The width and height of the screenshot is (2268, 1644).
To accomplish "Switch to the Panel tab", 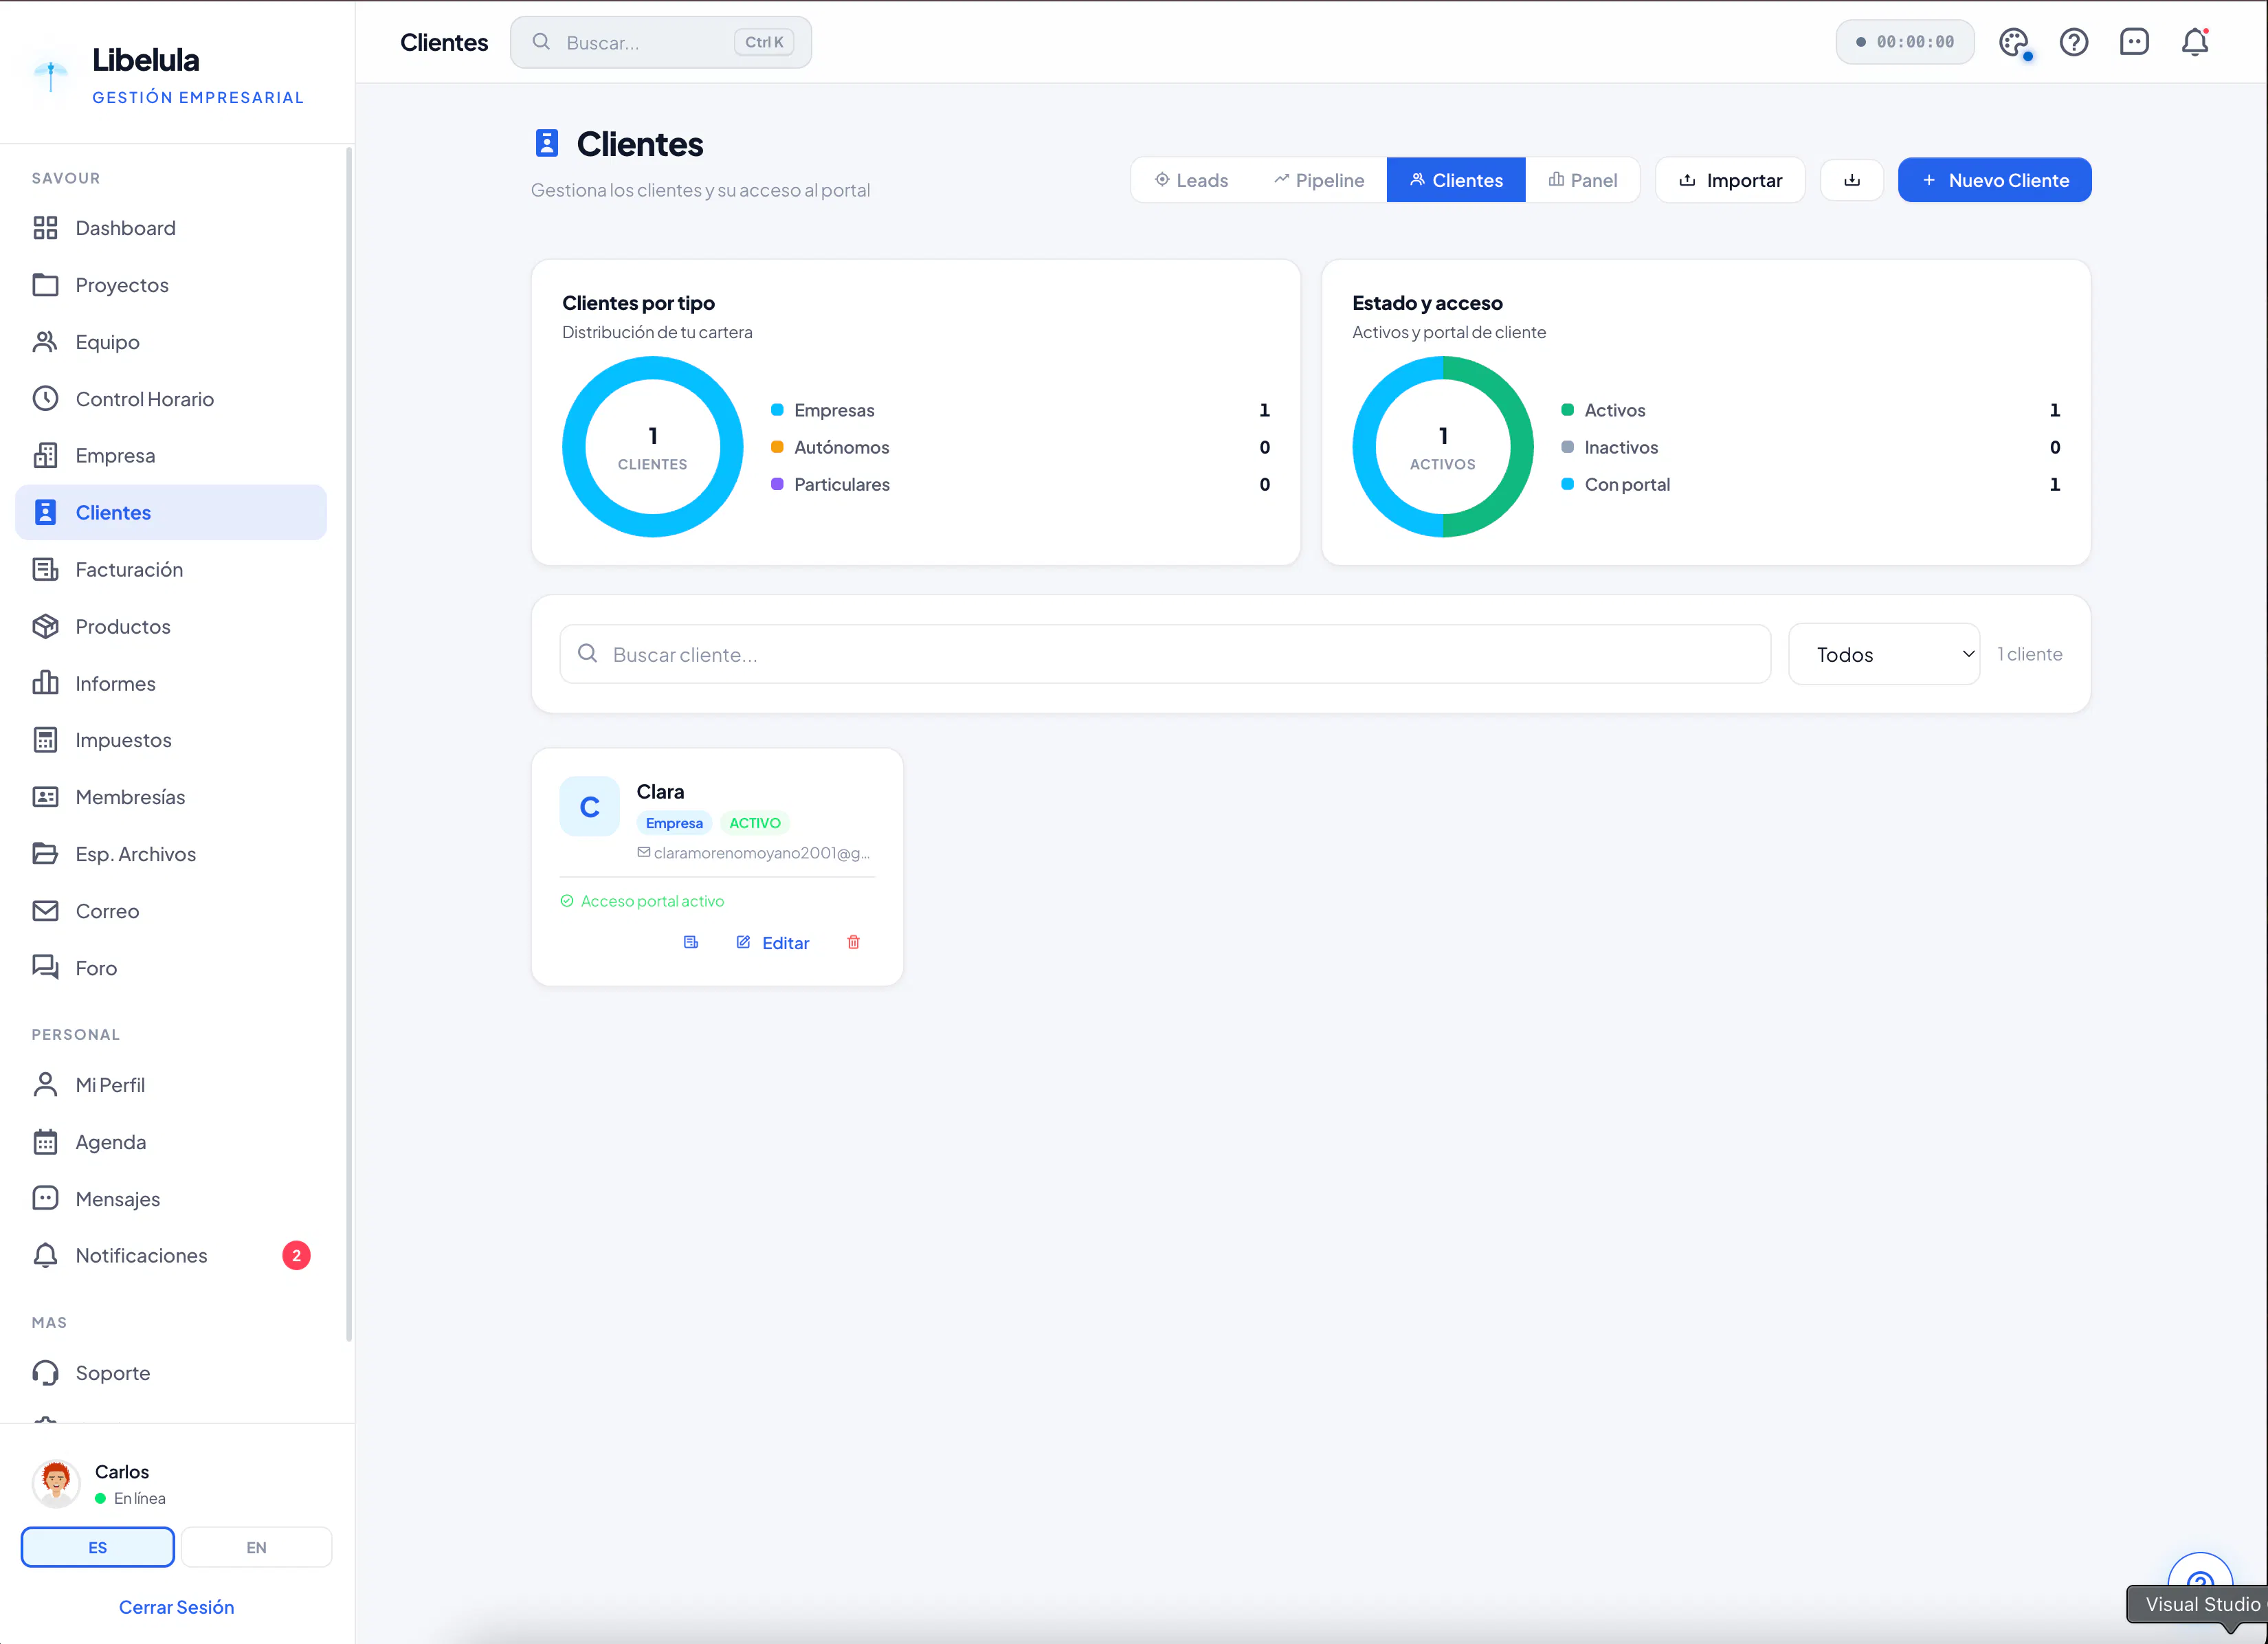I will (1583, 180).
